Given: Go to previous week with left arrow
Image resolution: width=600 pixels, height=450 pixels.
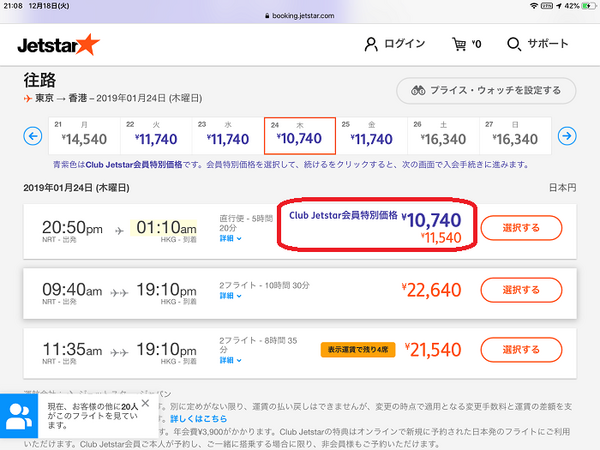Looking at the screenshot, I should (x=33, y=136).
